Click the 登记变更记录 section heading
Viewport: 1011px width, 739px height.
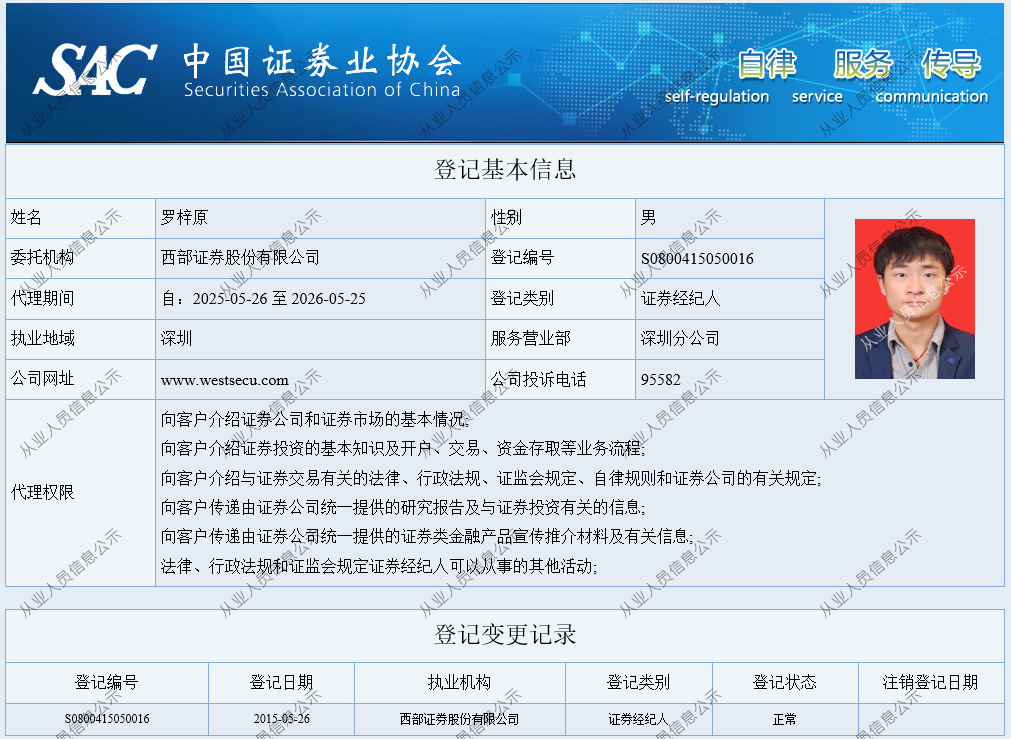505,635
